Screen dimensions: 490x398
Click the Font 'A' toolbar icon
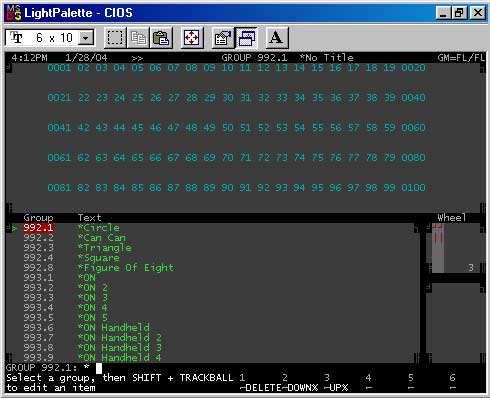pyautogui.click(x=276, y=38)
